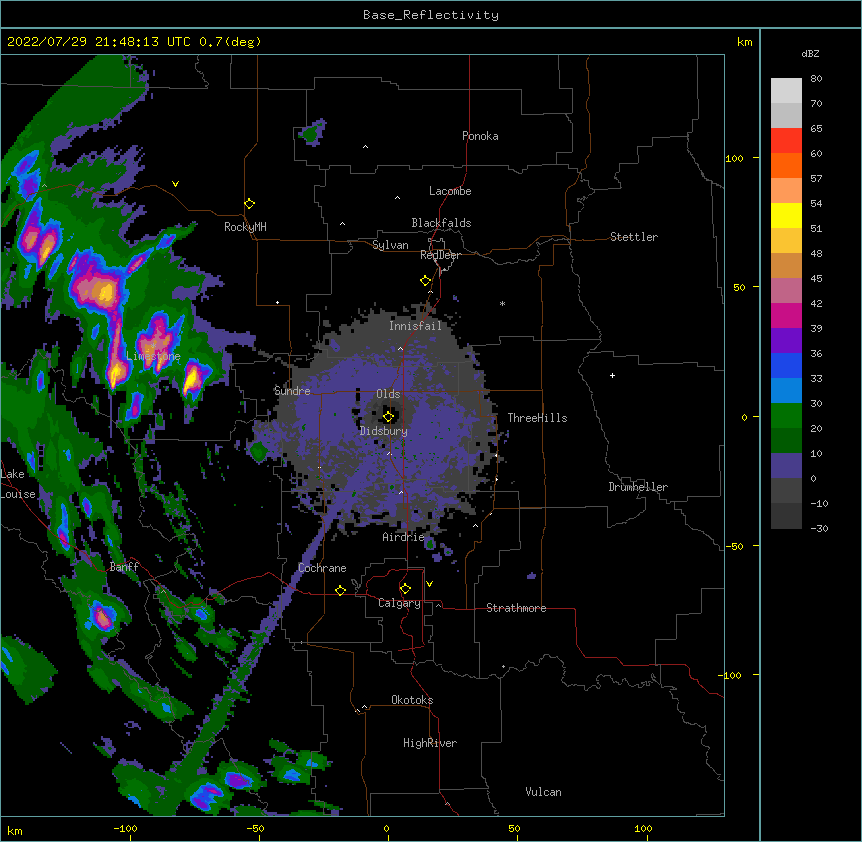Click the 80 value in the dBZ legend
The image size is (862, 842).
[816, 79]
